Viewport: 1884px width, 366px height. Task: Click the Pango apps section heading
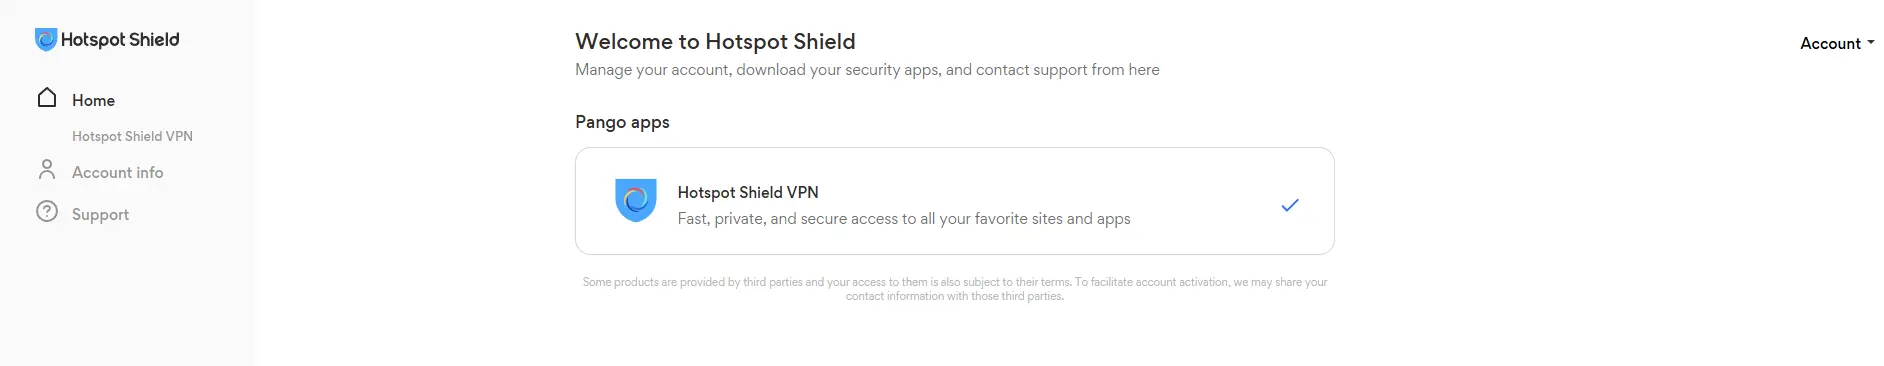[622, 122]
